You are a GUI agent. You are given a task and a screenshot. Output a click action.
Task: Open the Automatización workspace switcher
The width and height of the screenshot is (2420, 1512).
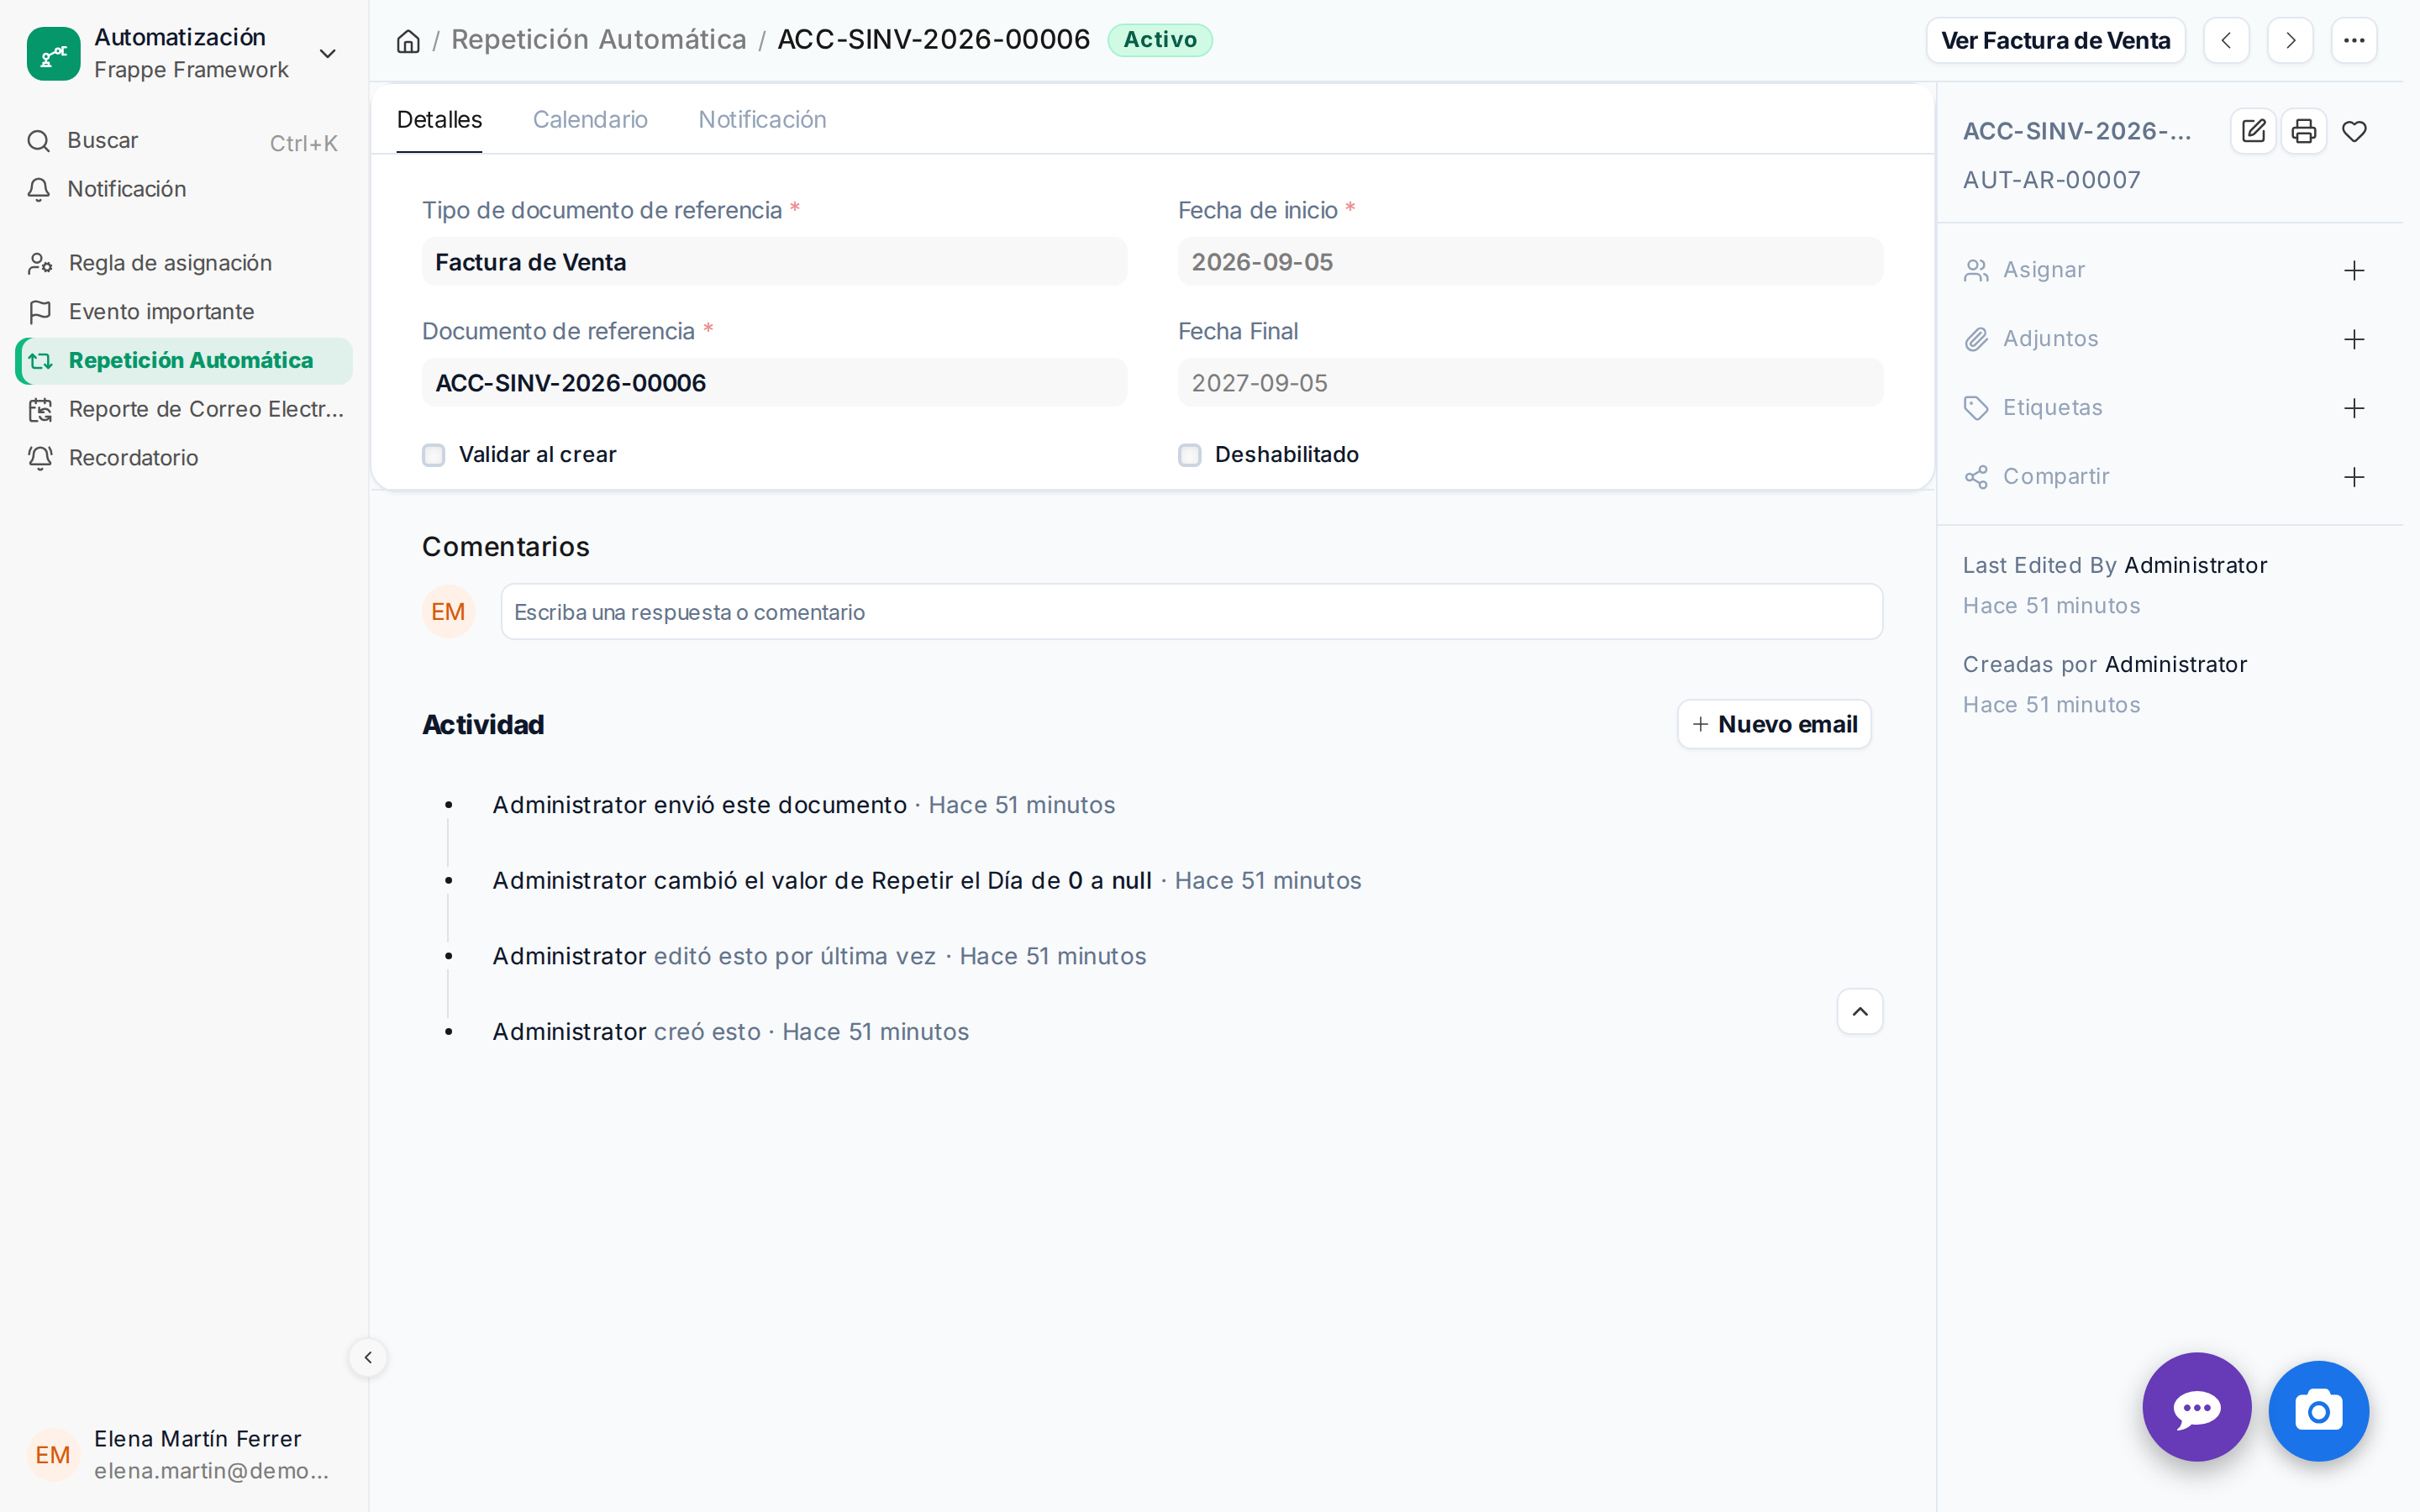click(184, 53)
